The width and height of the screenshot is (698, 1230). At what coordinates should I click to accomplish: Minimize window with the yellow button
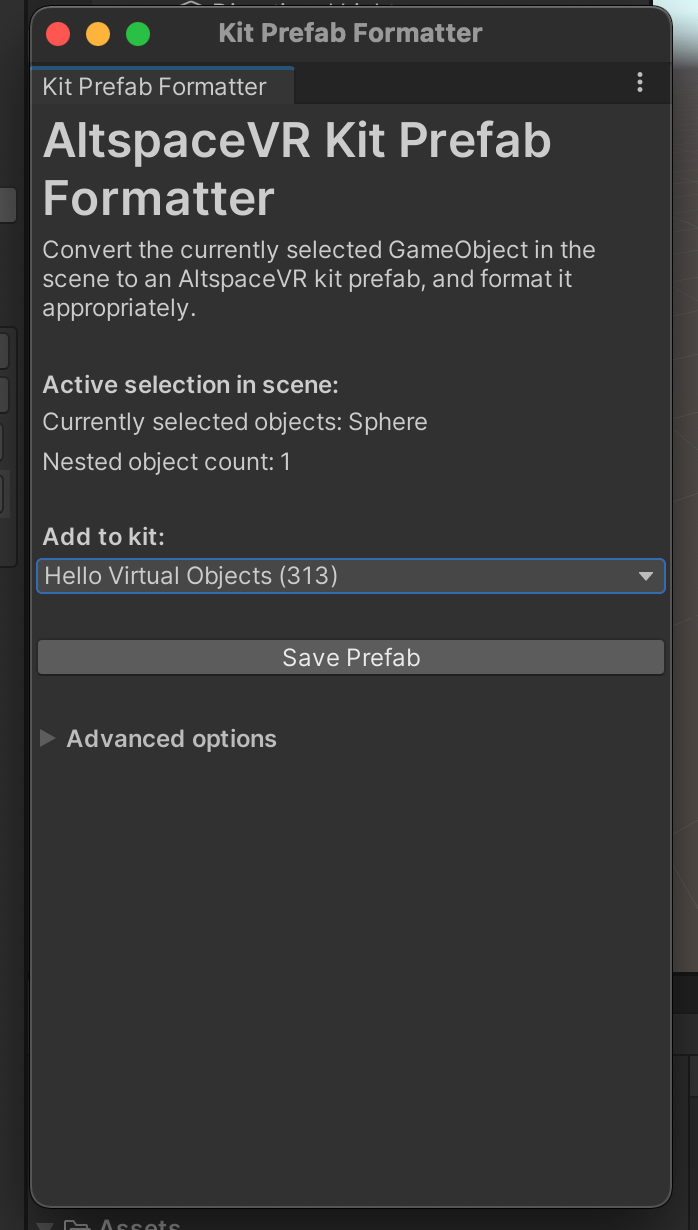[98, 34]
